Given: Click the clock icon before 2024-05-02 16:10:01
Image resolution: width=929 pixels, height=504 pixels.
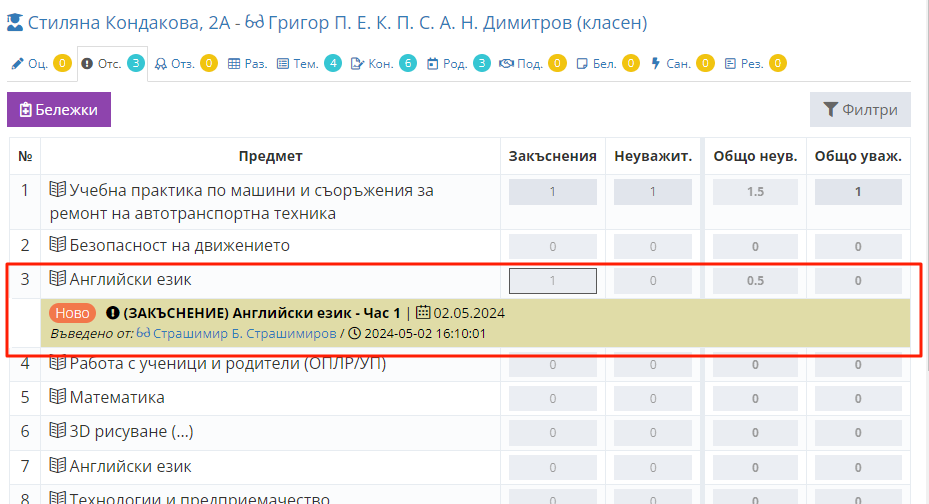Looking at the screenshot, I should pyautogui.click(x=354, y=333).
